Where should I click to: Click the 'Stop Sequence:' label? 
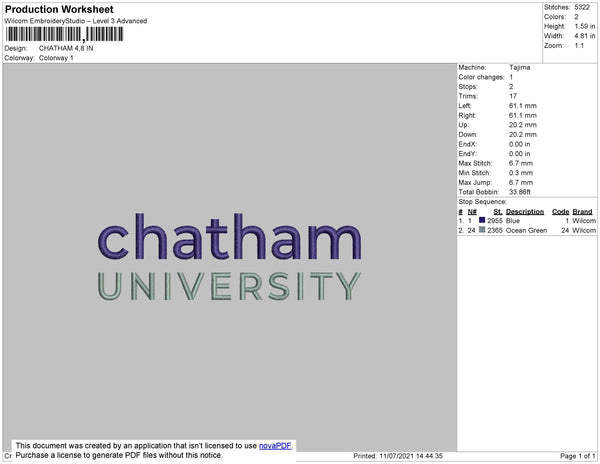tap(482, 202)
